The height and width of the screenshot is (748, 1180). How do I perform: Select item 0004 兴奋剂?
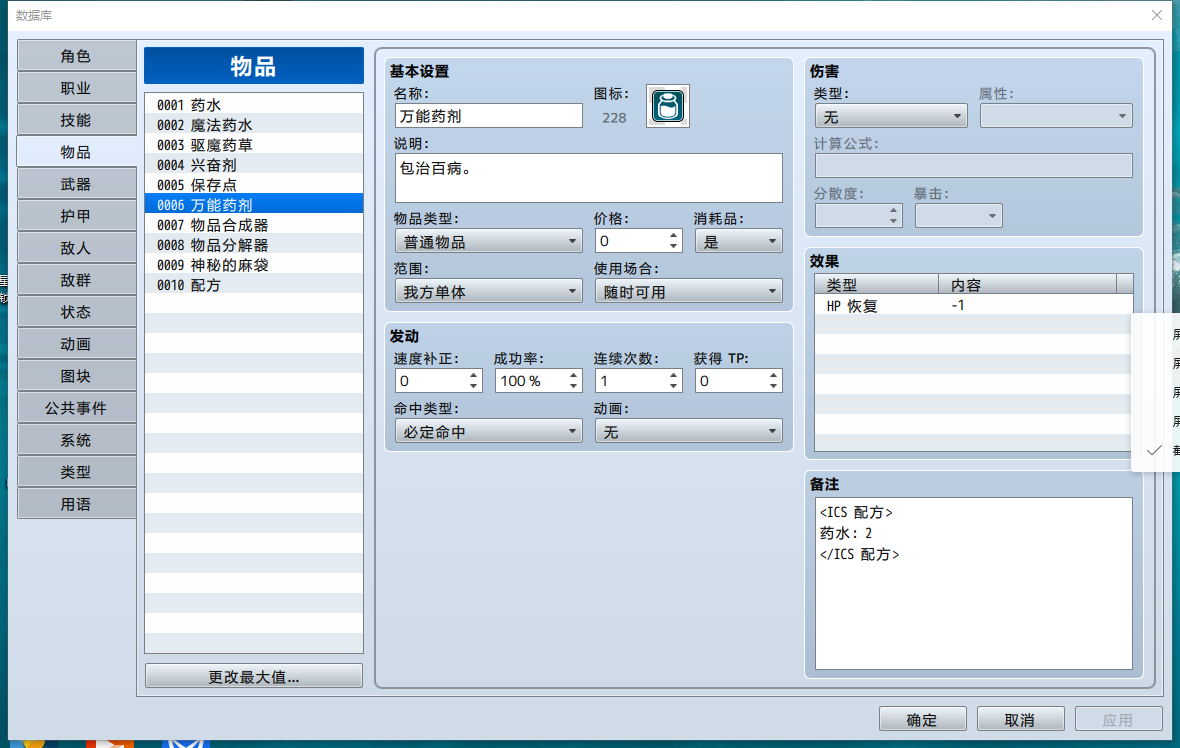254,165
